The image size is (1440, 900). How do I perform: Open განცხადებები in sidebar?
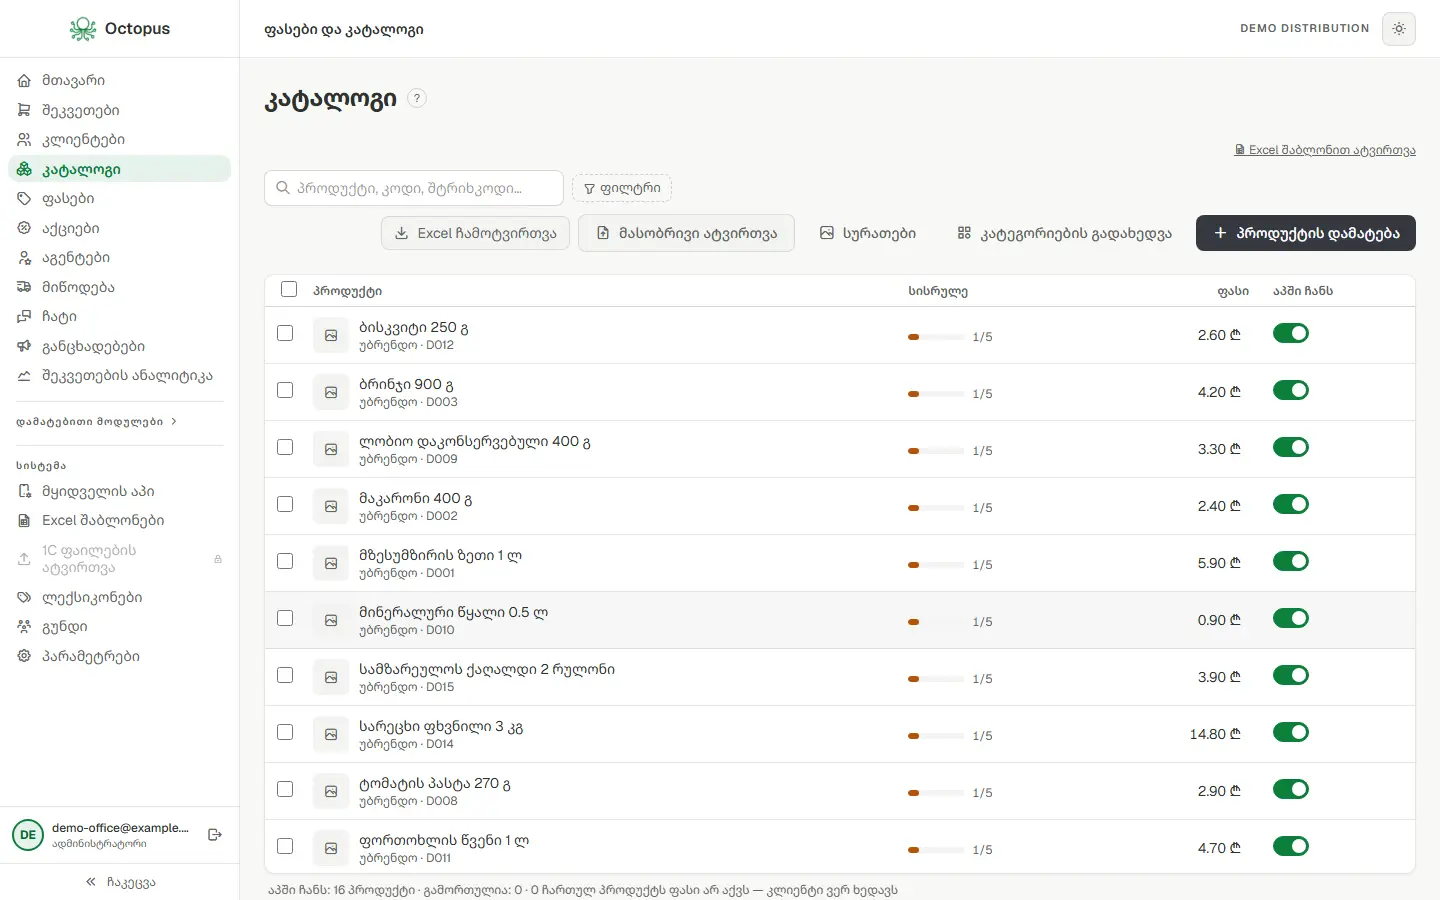pyautogui.click(x=120, y=346)
